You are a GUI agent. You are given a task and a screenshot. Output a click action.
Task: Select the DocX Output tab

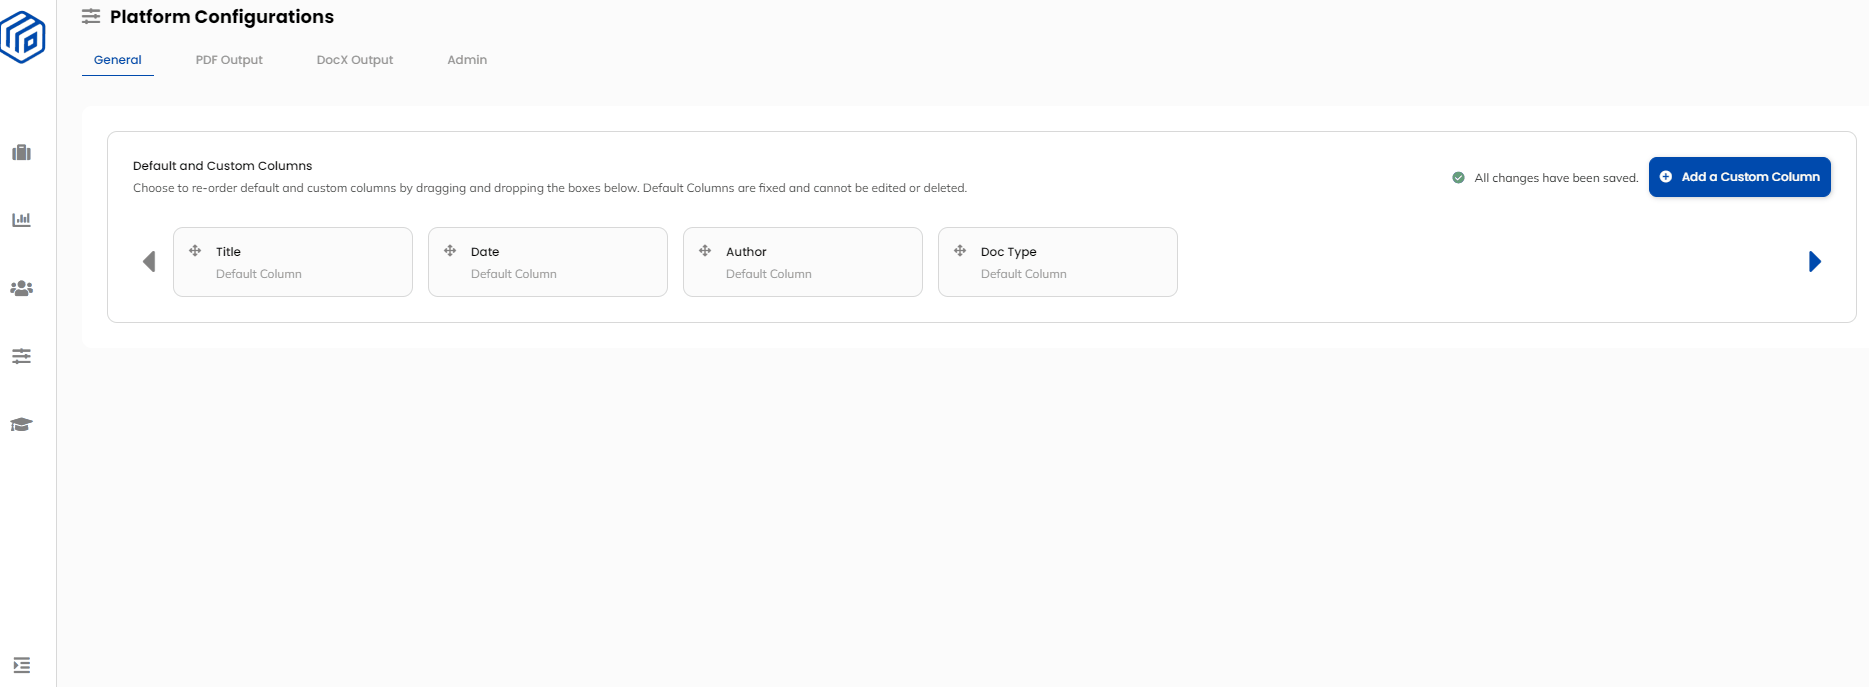(x=354, y=59)
